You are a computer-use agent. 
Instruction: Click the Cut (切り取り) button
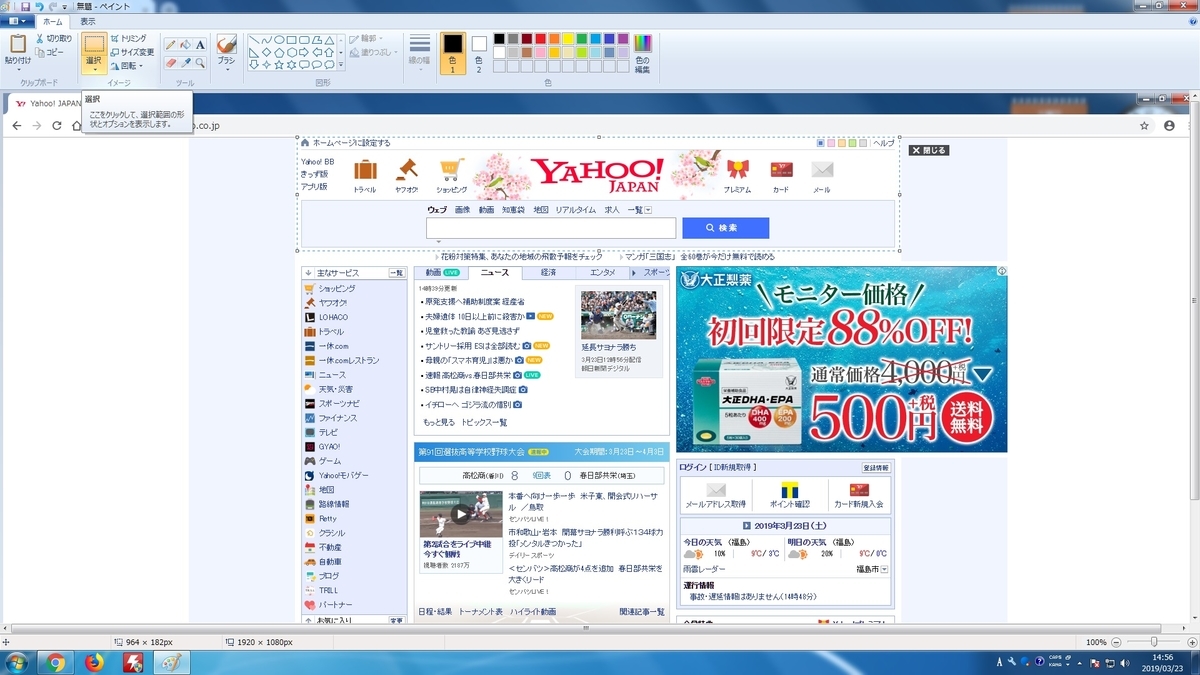(53, 38)
